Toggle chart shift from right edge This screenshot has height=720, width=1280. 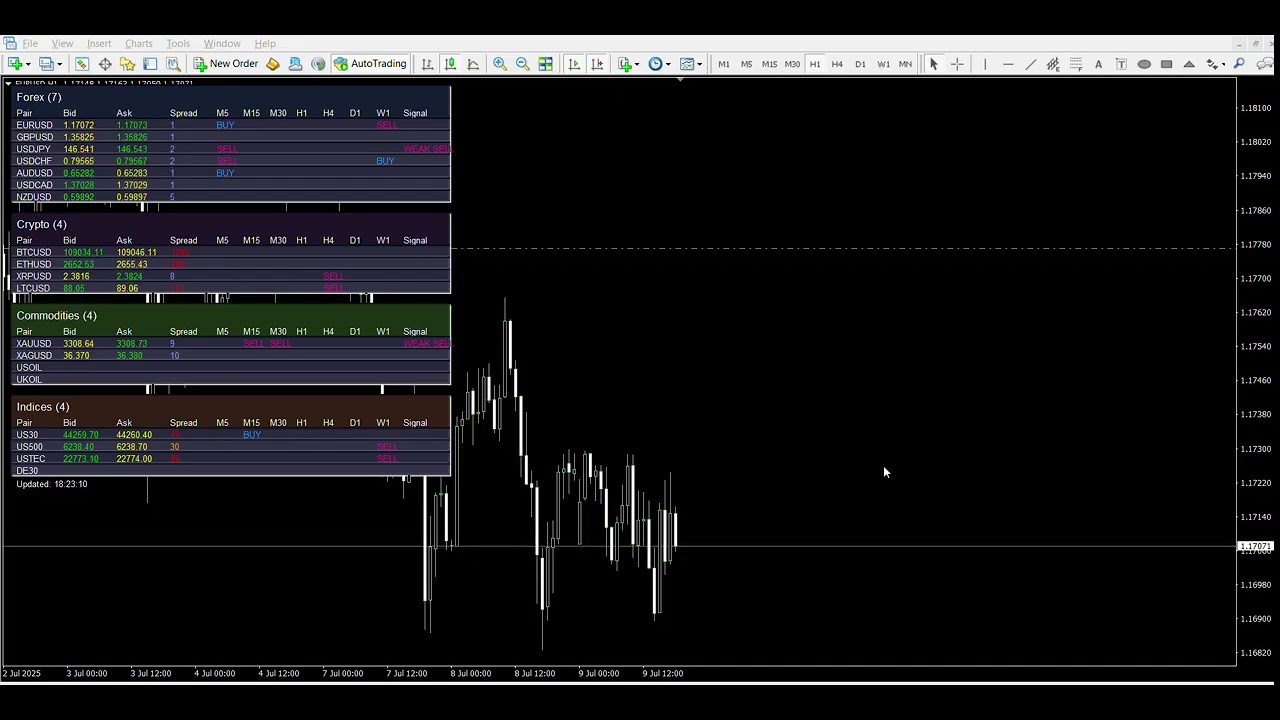point(597,64)
